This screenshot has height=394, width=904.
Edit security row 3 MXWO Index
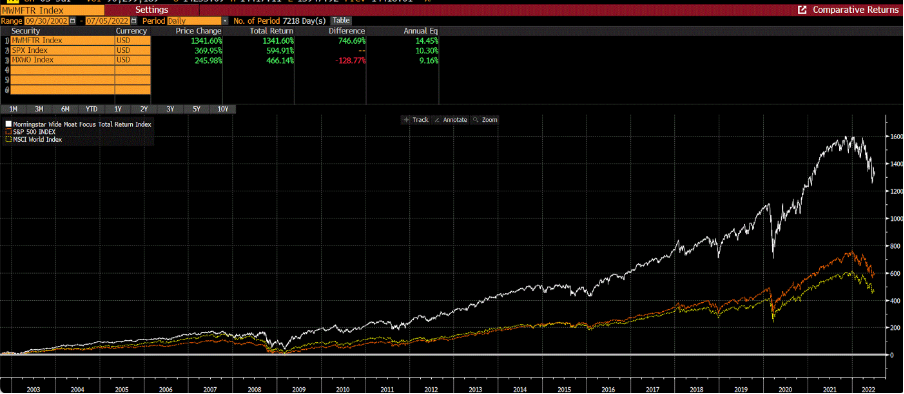62,61
